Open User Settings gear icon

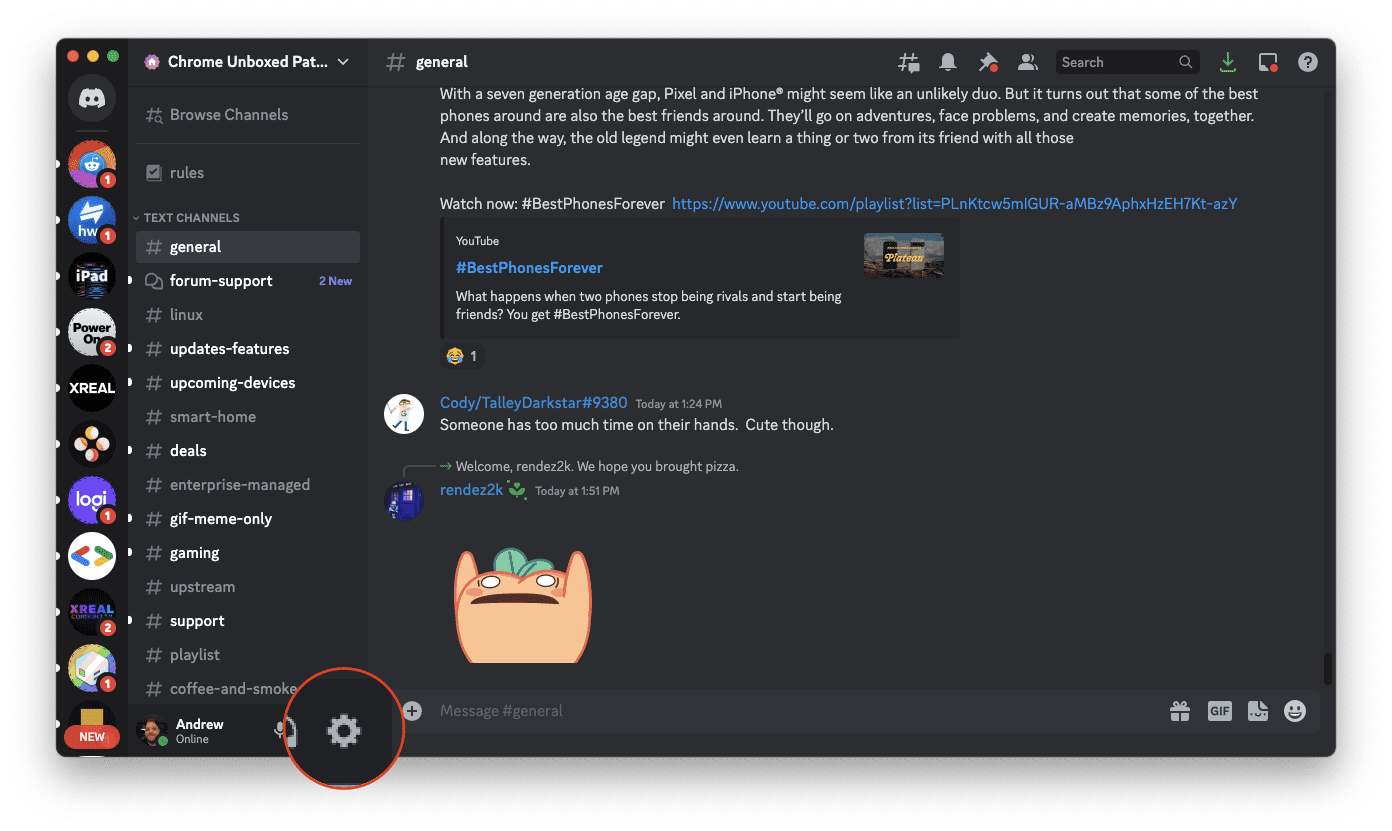(x=344, y=731)
